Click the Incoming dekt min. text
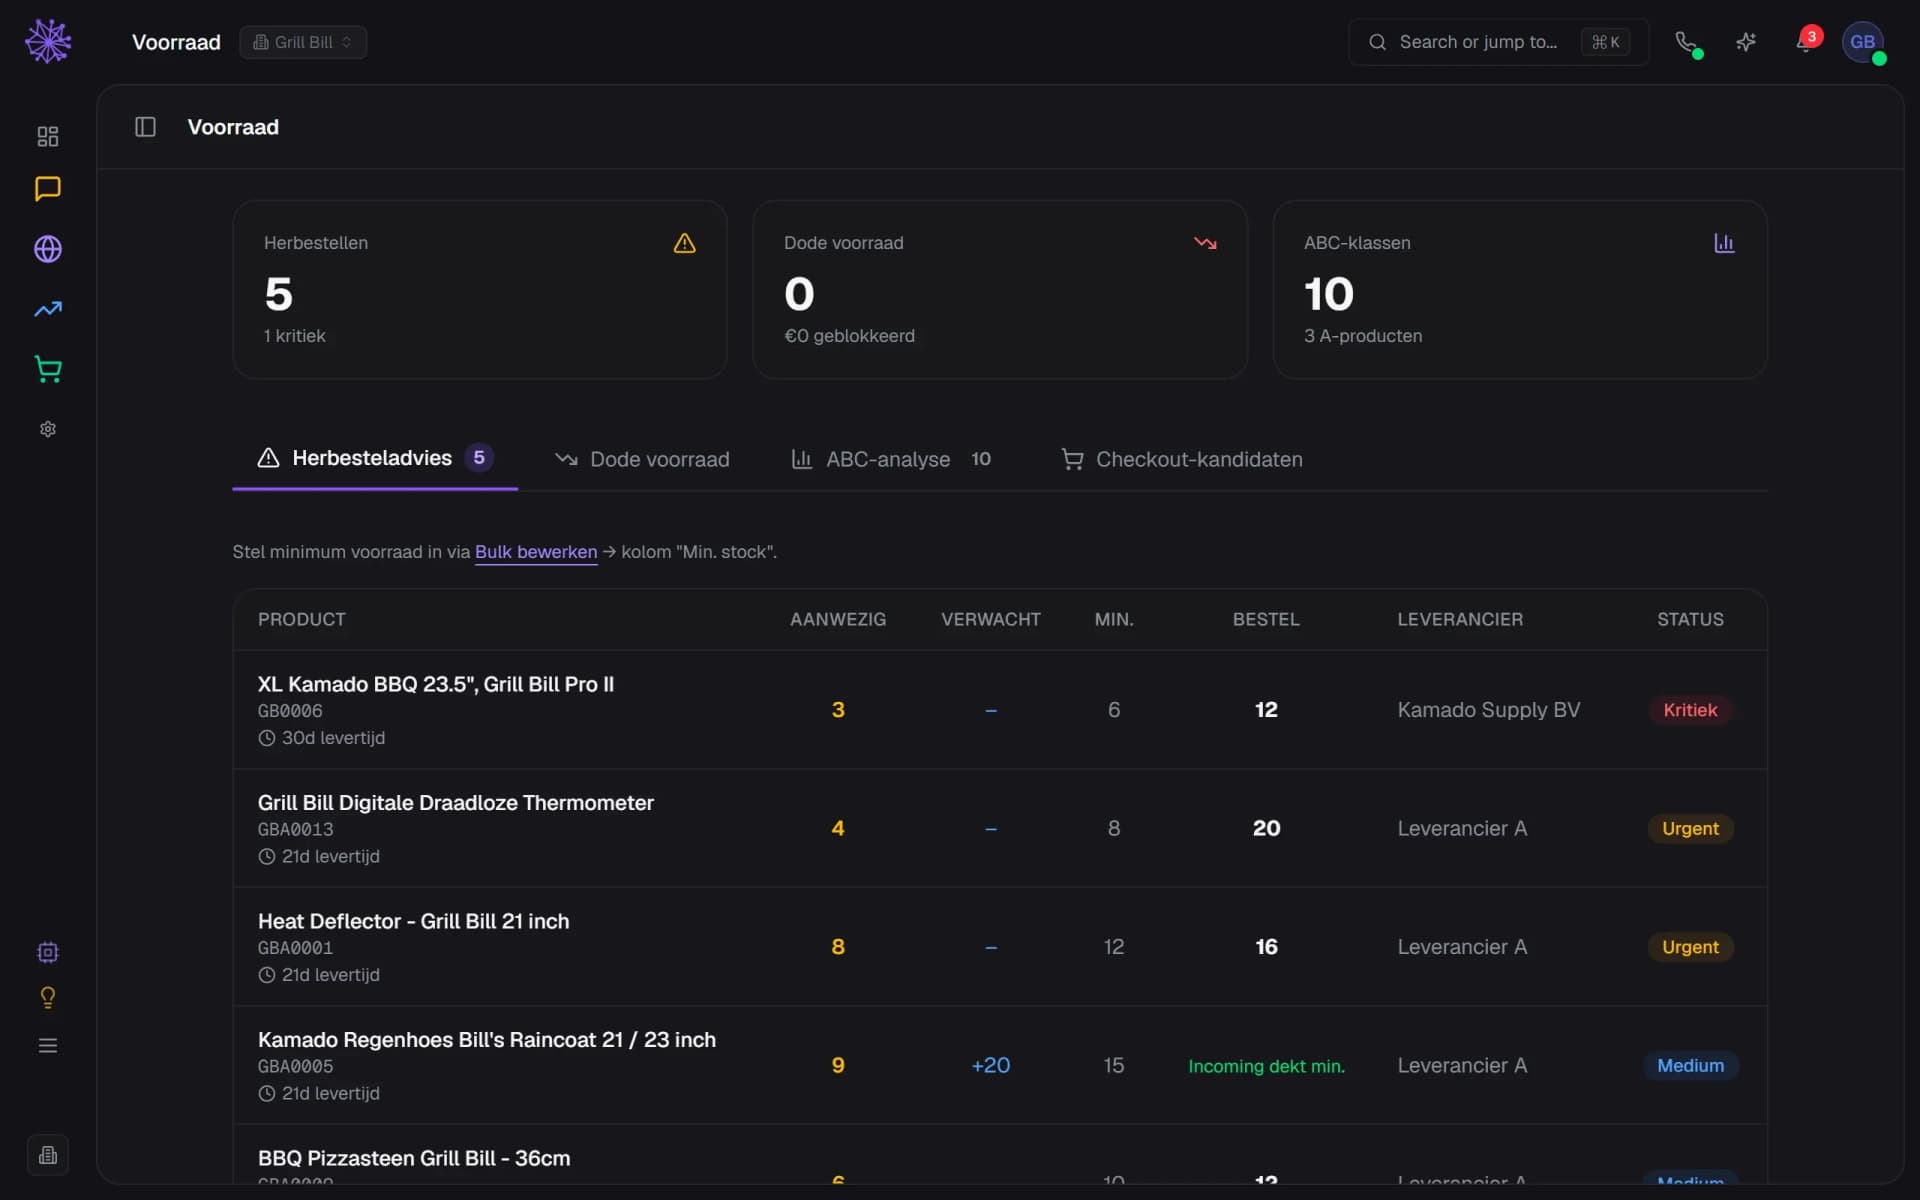The image size is (1920, 1200). coord(1266,1066)
